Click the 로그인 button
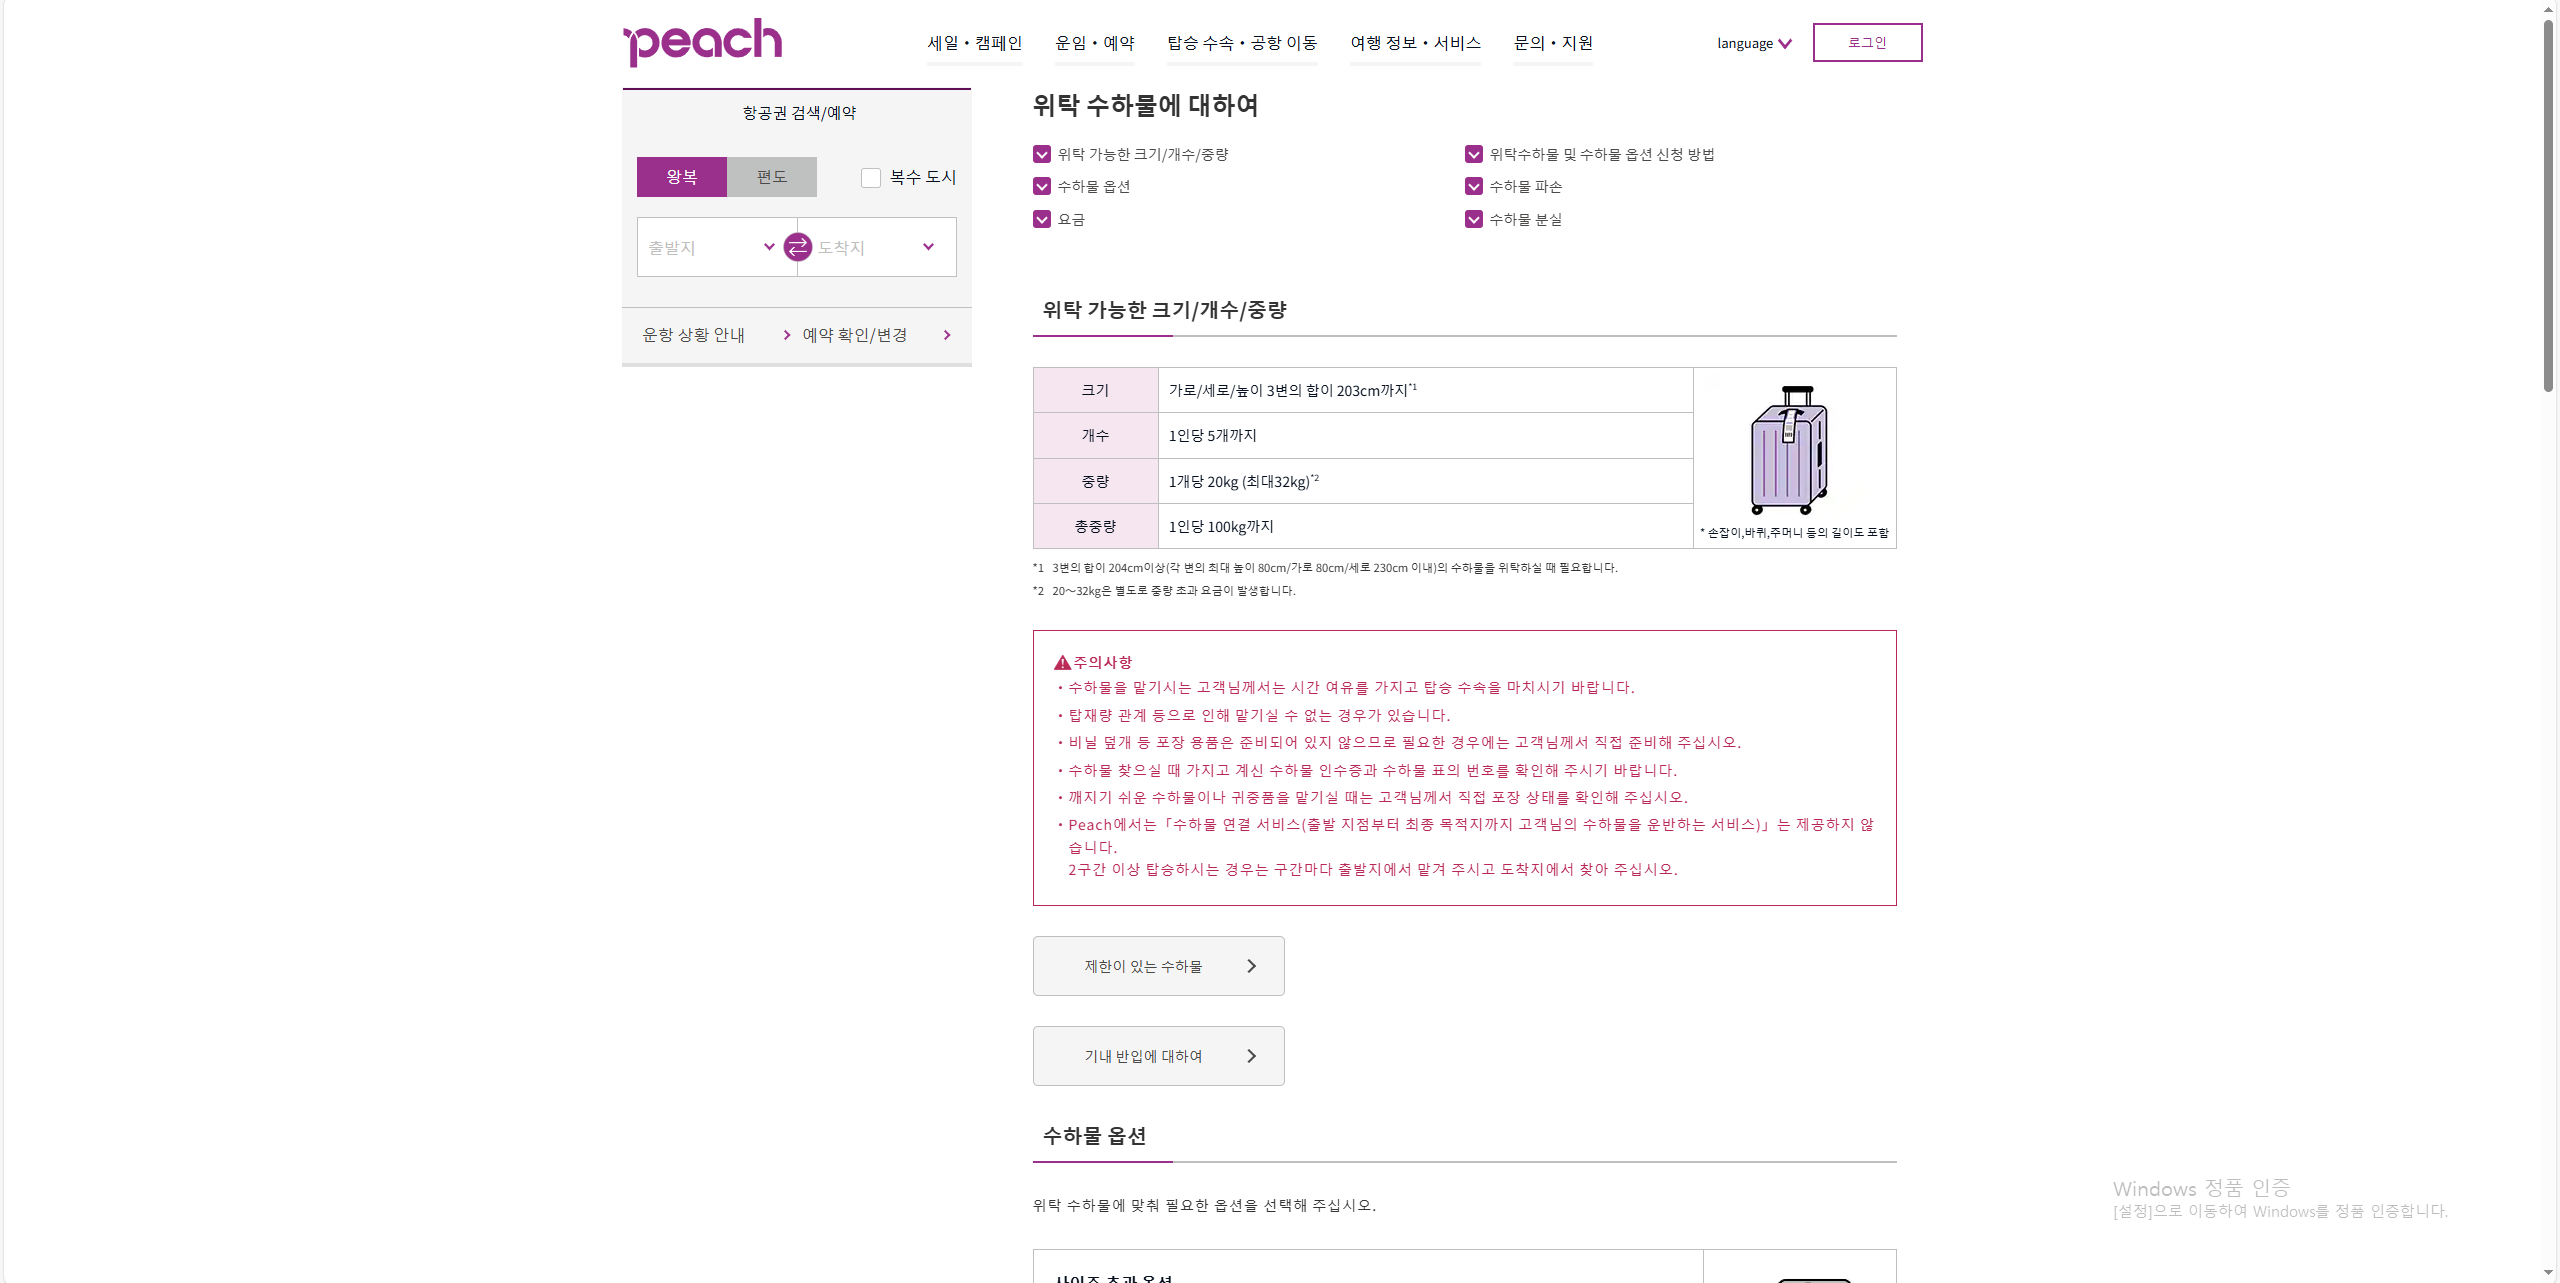 [1867, 43]
